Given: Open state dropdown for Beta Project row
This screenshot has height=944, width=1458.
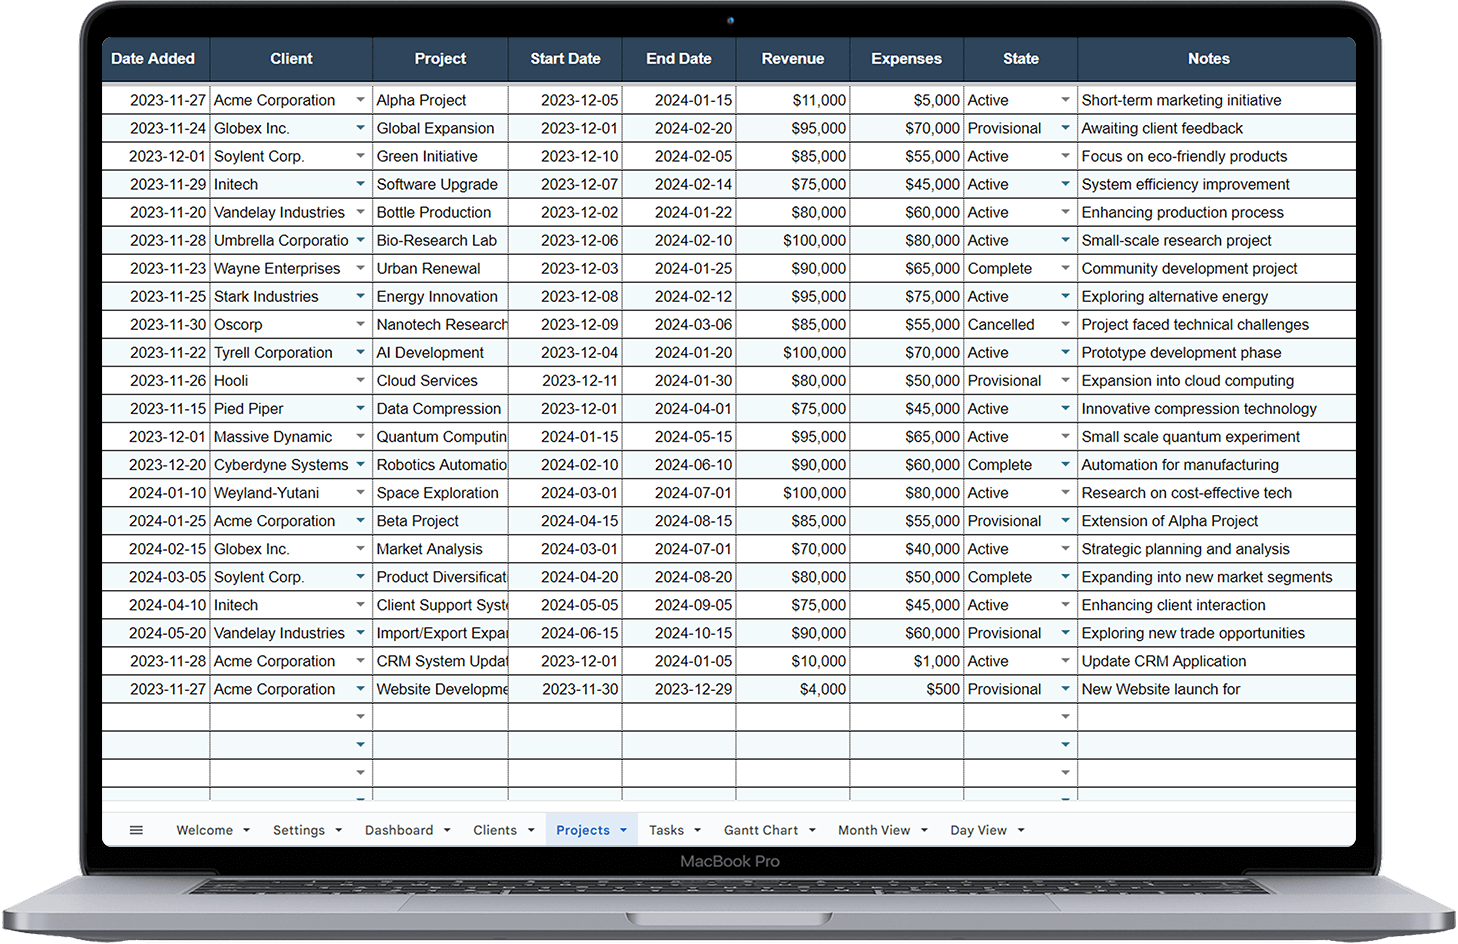Looking at the screenshot, I should click(1065, 520).
